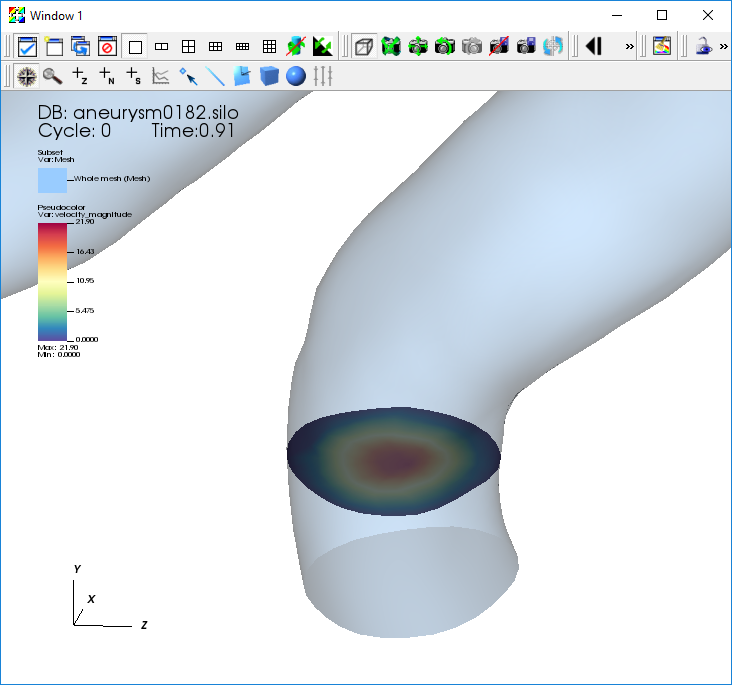The height and width of the screenshot is (685, 732).
Task: Click the Max: 21.90 legend value
Action: 58,347
